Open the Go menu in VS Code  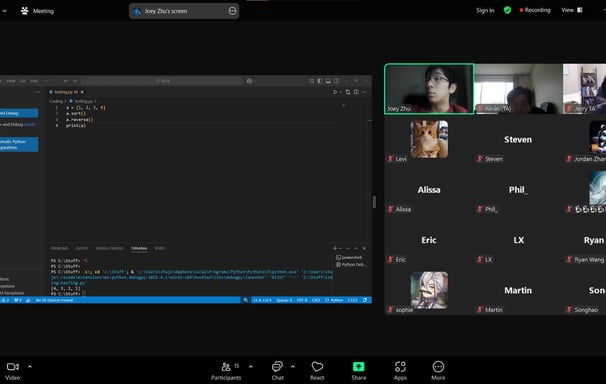tap(23, 81)
